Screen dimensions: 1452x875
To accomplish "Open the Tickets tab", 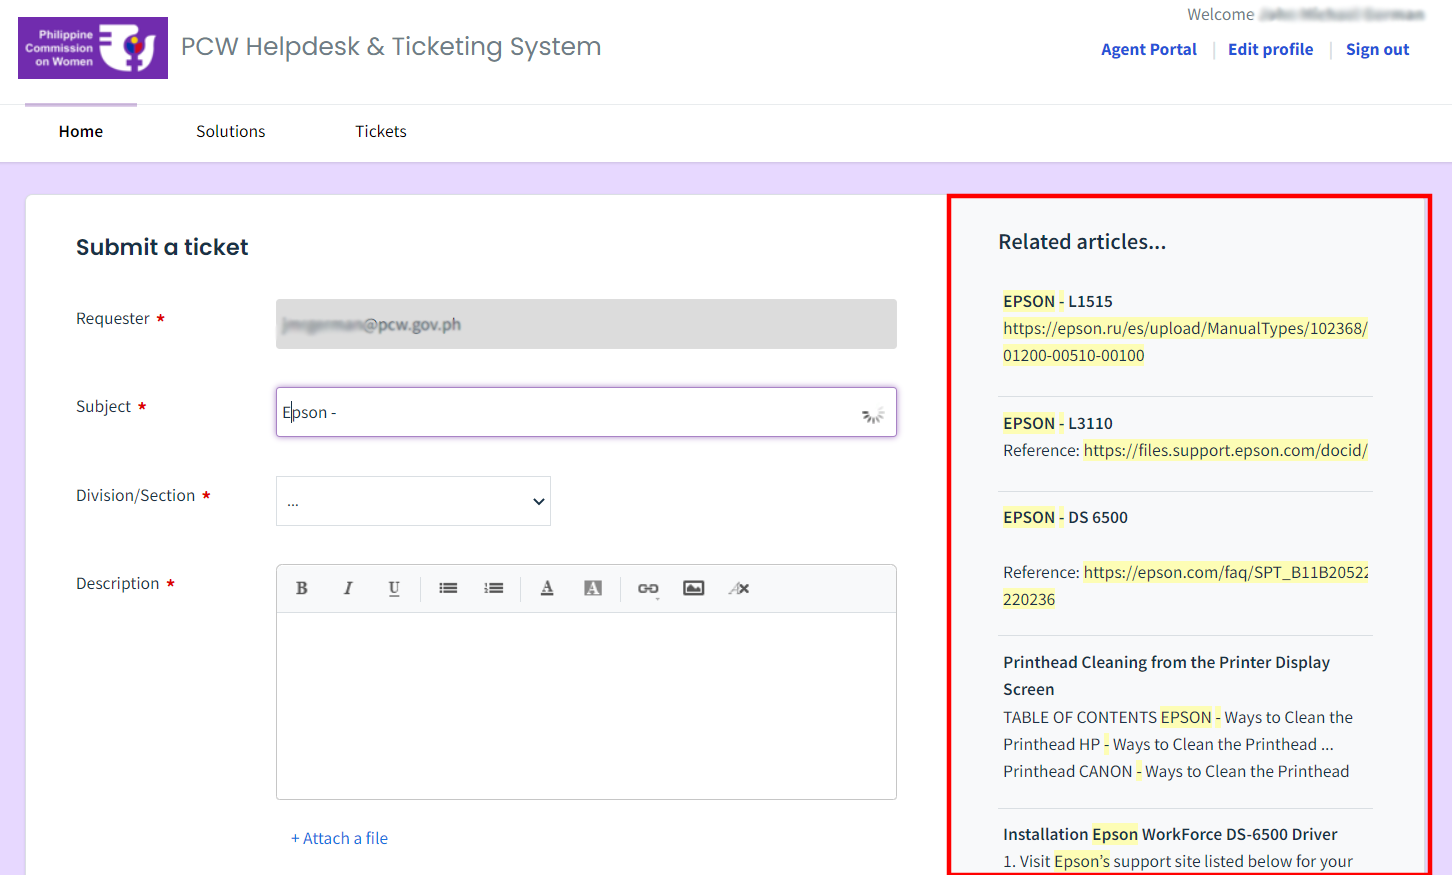I will pos(381,132).
